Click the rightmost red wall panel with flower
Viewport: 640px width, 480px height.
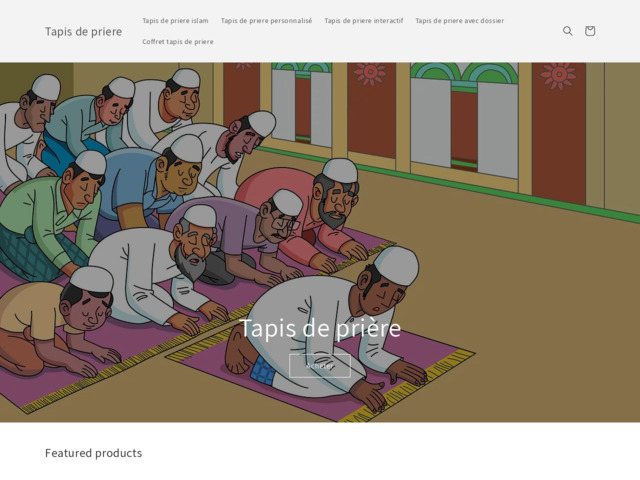[x=558, y=131]
